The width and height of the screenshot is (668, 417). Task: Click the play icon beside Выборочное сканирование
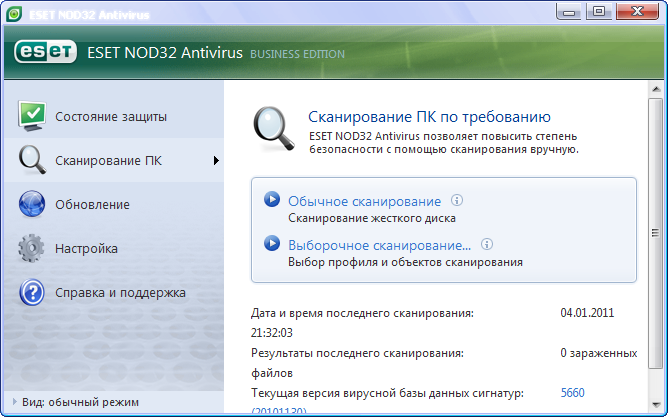pos(272,243)
